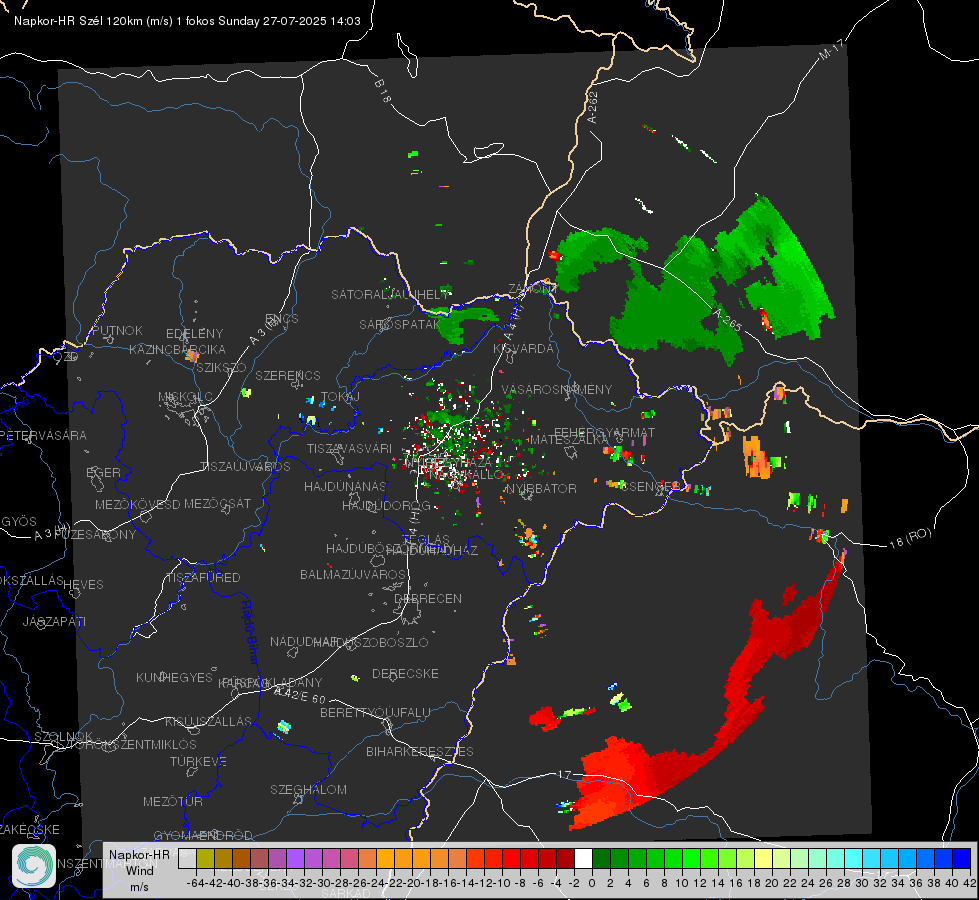Select the TOKAJ label on the map
This screenshot has height=900, width=979.
pyautogui.click(x=340, y=397)
